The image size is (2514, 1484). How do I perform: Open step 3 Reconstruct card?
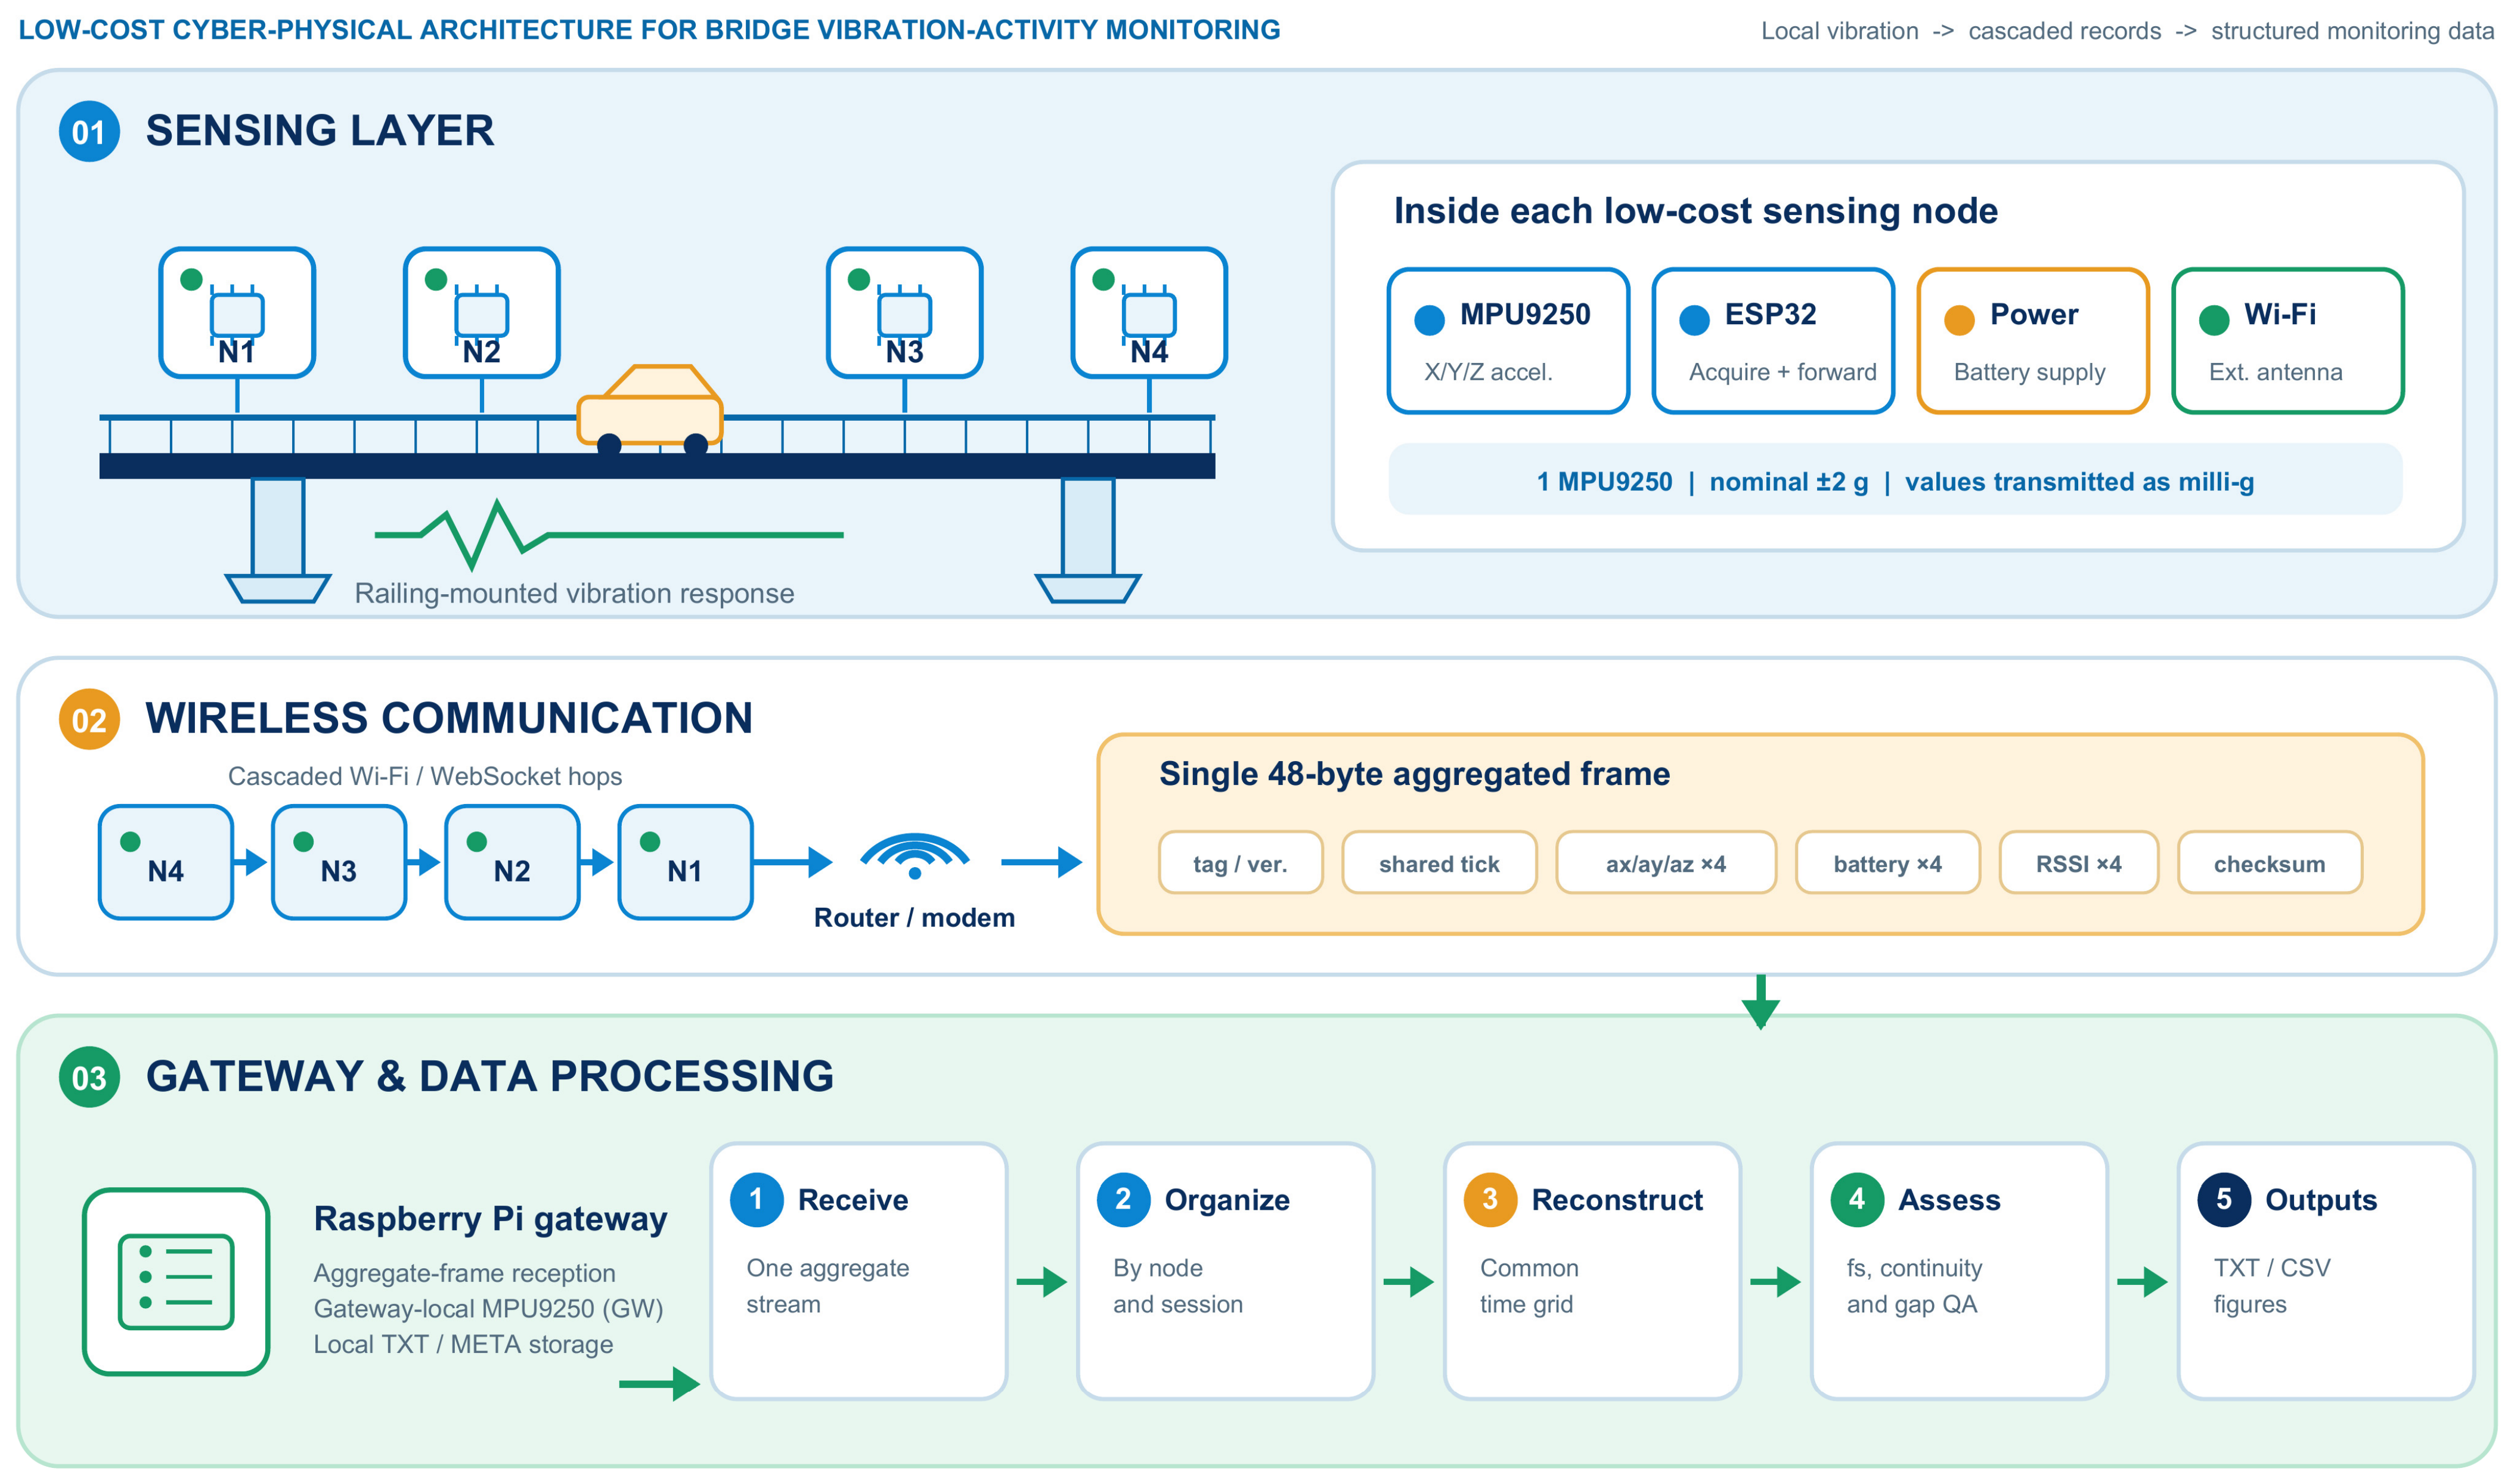[x=1592, y=1272]
